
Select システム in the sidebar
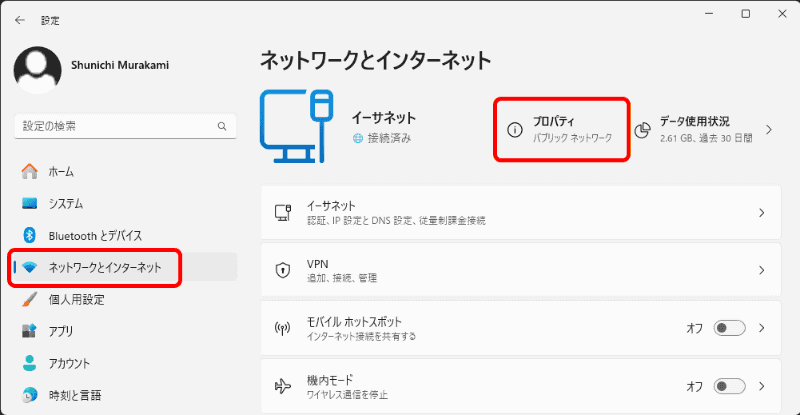point(125,204)
